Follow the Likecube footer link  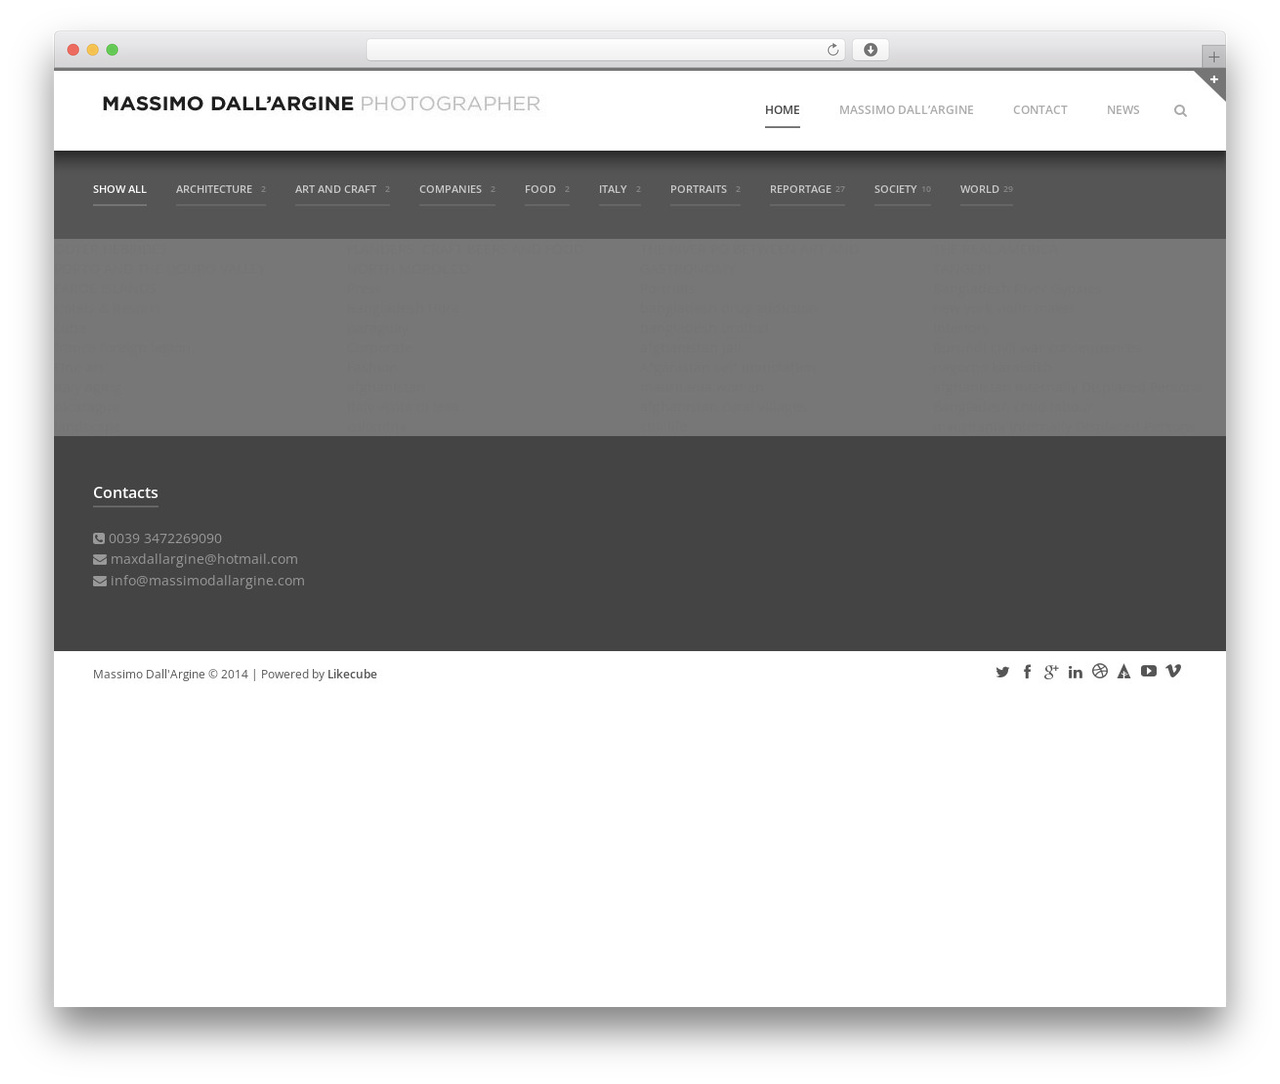pyautogui.click(x=352, y=675)
